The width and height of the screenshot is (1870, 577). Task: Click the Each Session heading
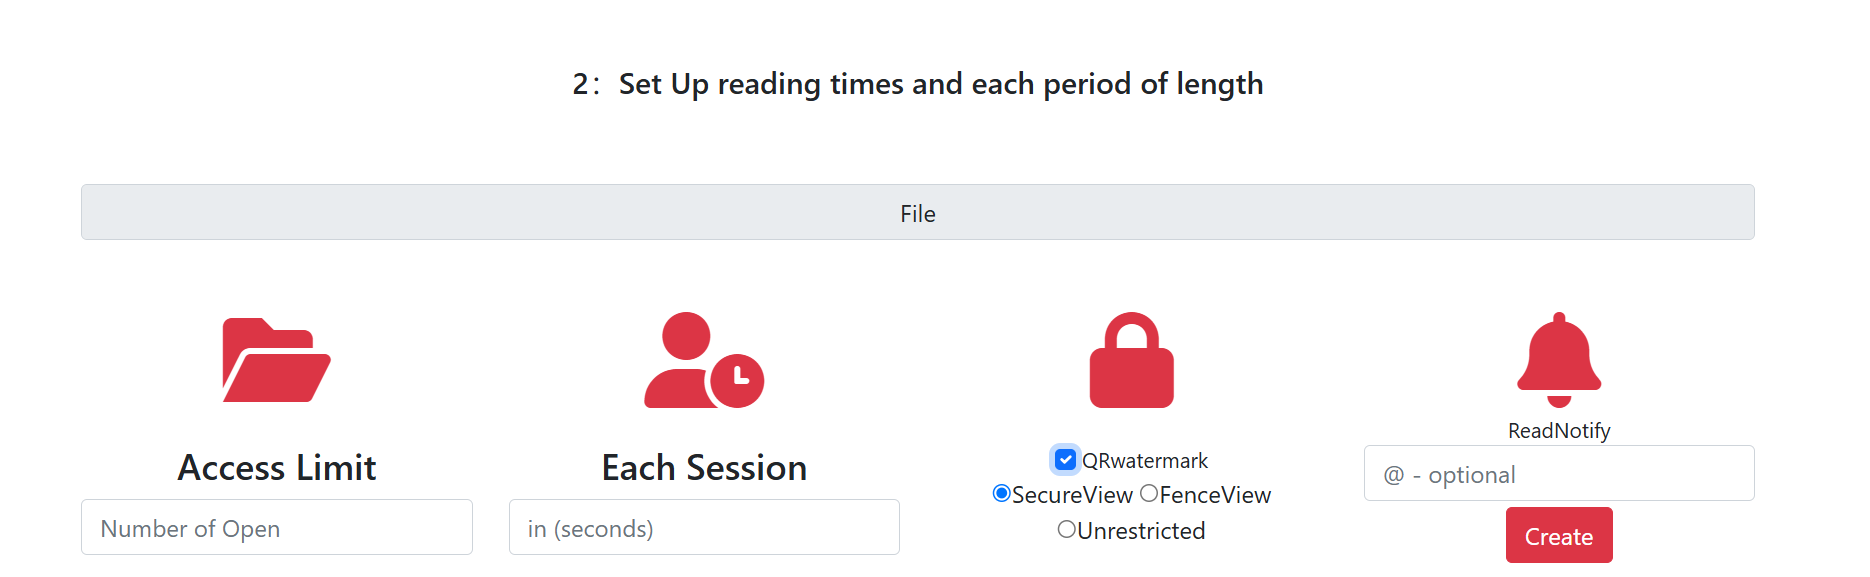[704, 468]
